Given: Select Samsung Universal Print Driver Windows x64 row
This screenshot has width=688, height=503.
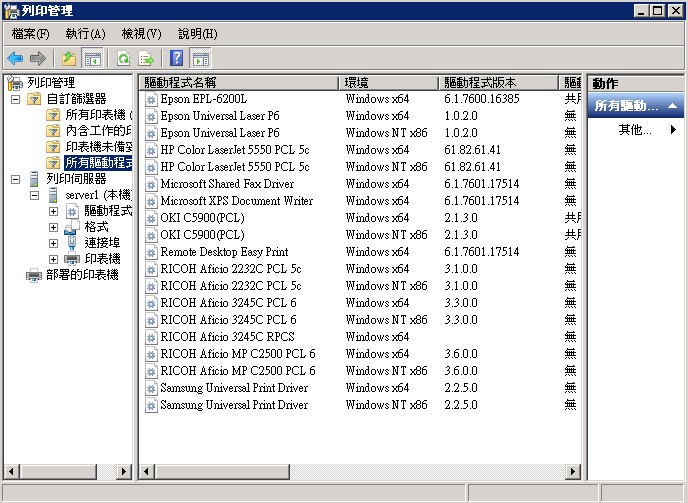Looking at the screenshot, I should tap(361, 388).
